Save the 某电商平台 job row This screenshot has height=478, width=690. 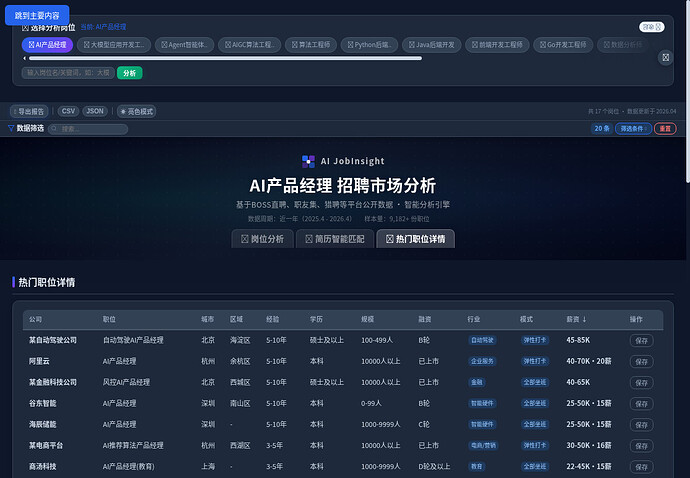tap(641, 446)
